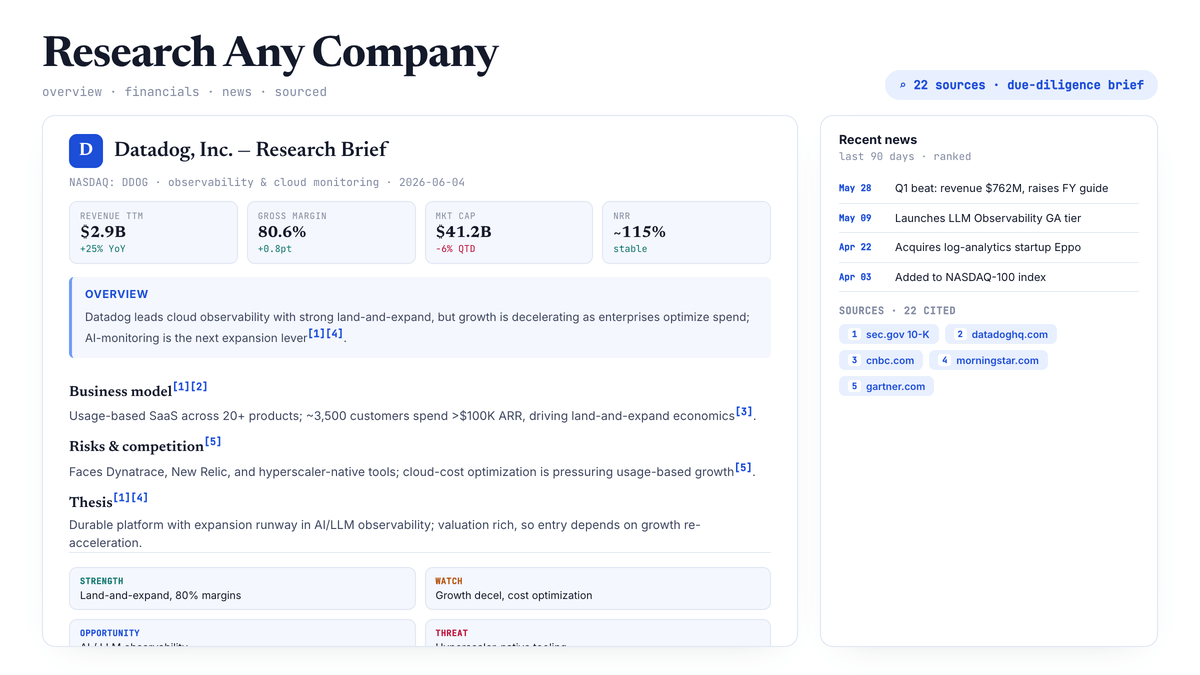Image resolution: width=1200 pixels, height=675 pixels.
Task: Click the OVERVIEW label in the summary box
Action: coord(116,294)
